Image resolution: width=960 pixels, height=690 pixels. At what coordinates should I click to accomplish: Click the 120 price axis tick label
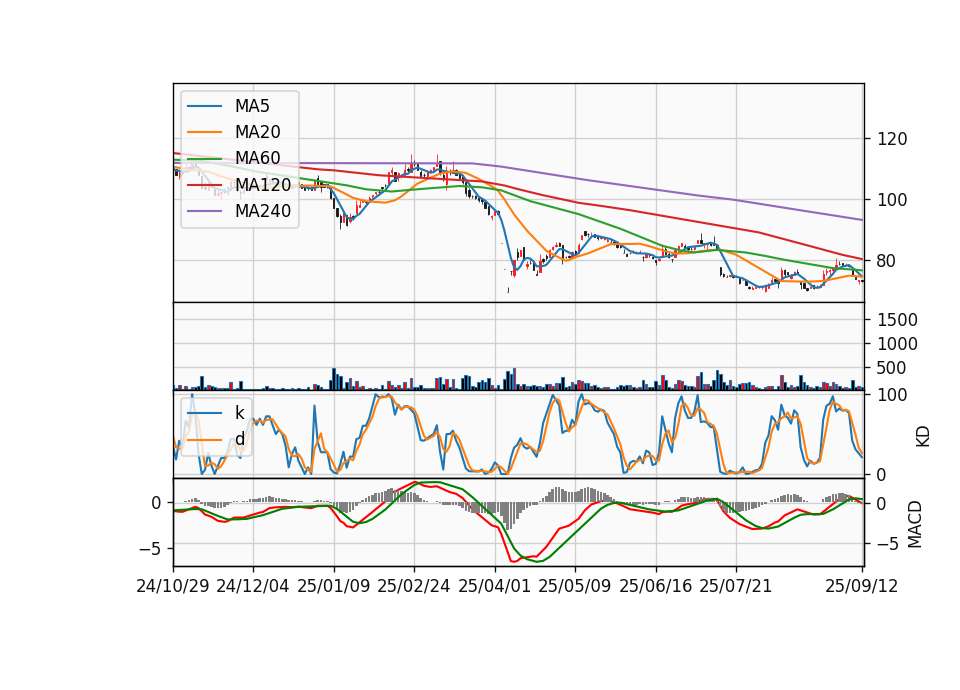tap(892, 139)
